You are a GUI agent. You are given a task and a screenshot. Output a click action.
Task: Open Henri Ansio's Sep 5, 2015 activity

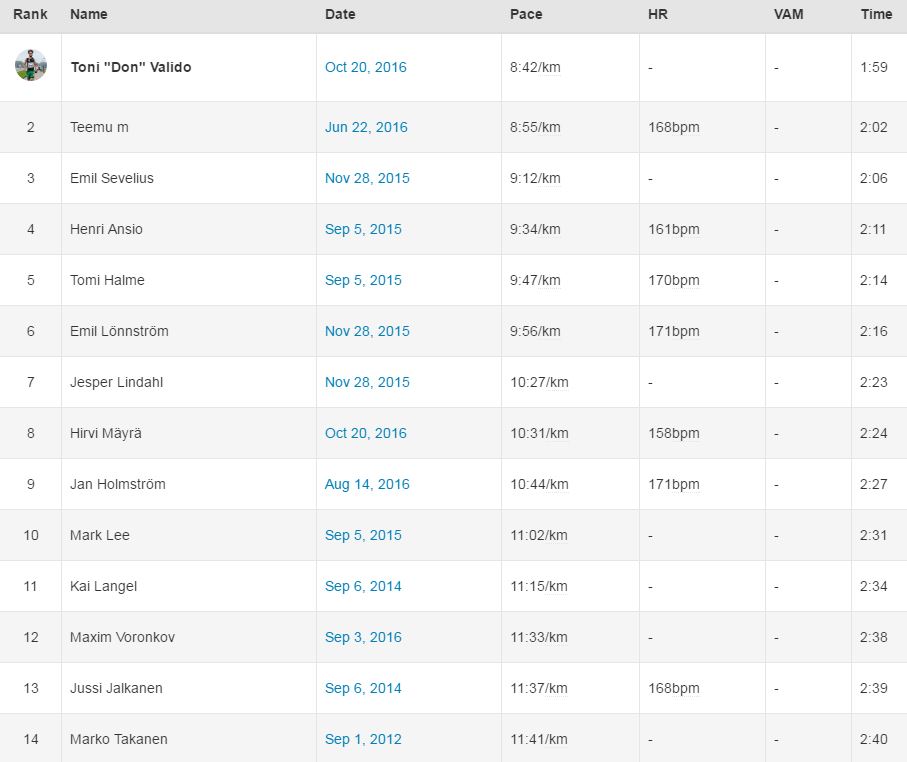pyautogui.click(x=362, y=229)
